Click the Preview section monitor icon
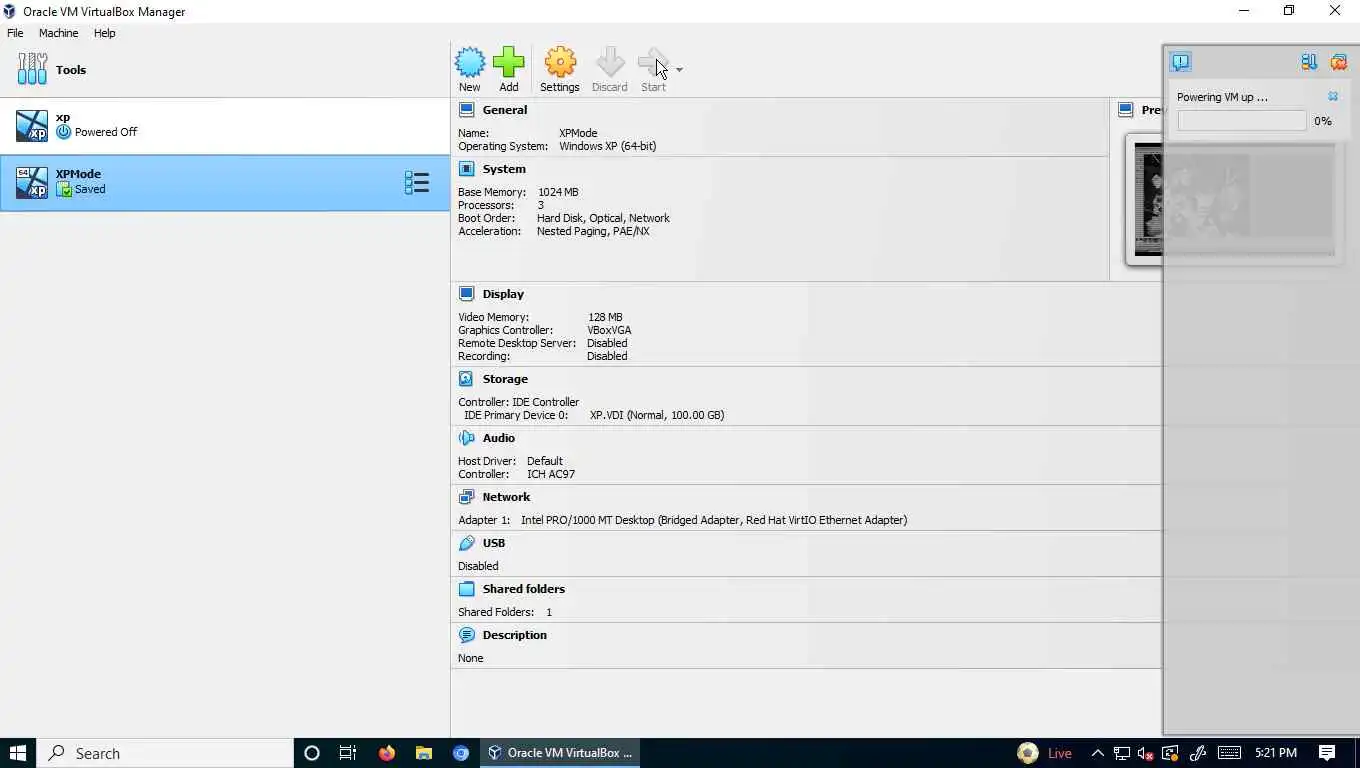 [1126, 110]
